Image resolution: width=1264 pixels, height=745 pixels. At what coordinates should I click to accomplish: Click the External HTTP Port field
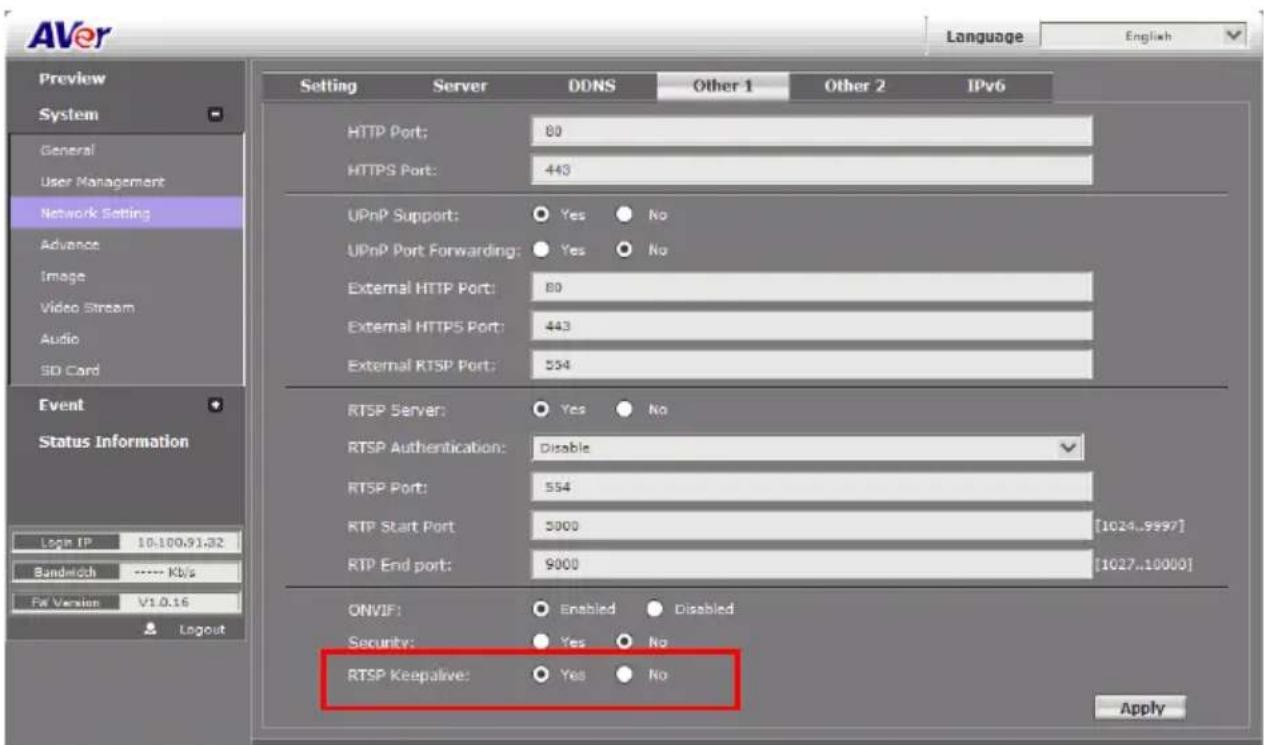click(812, 287)
